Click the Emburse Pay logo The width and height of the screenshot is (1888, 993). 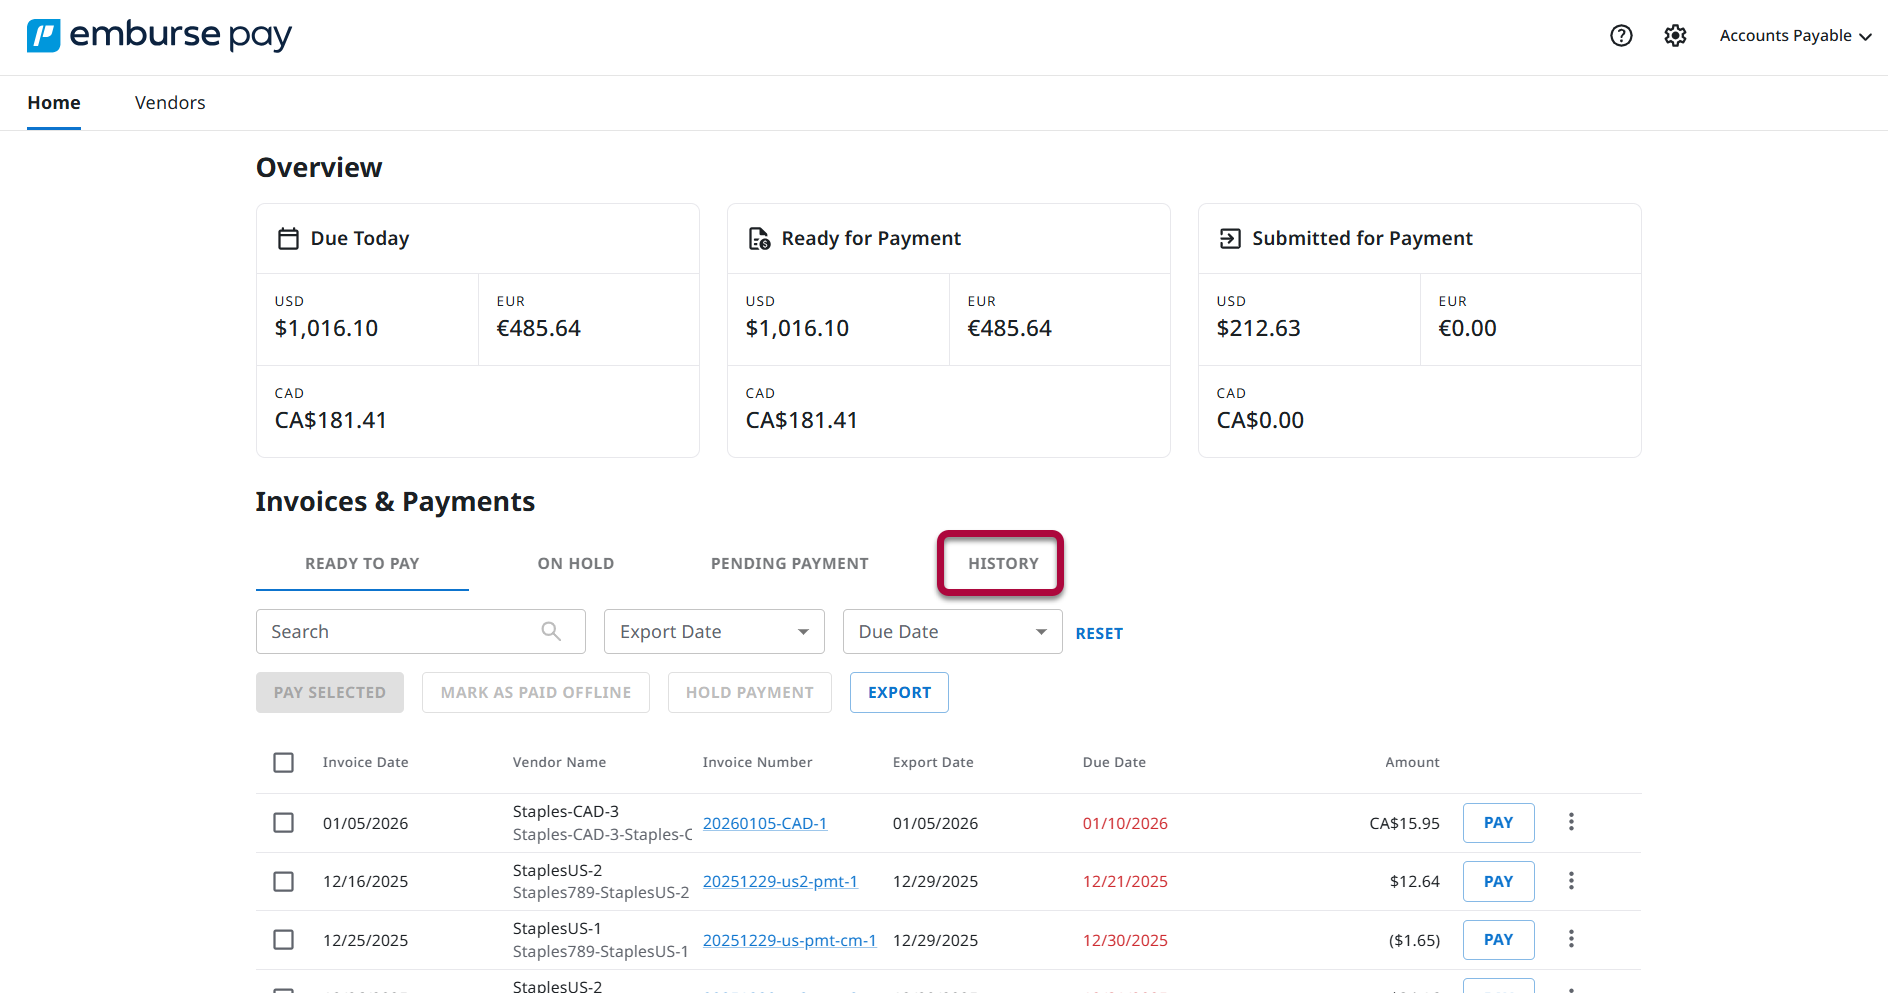[159, 34]
